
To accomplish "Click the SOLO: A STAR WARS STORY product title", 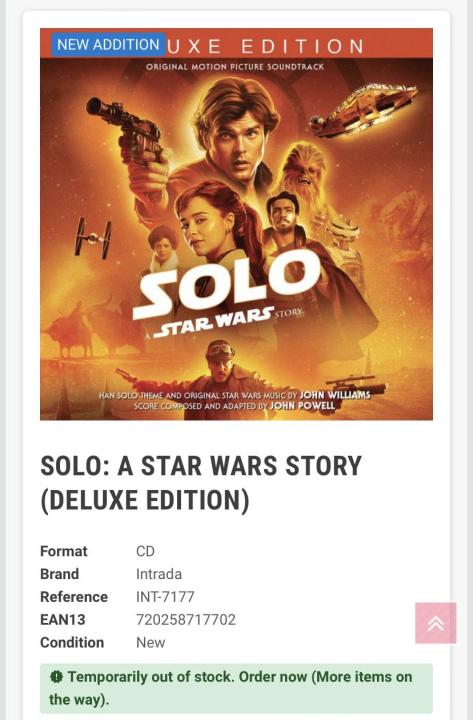I will point(201,483).
